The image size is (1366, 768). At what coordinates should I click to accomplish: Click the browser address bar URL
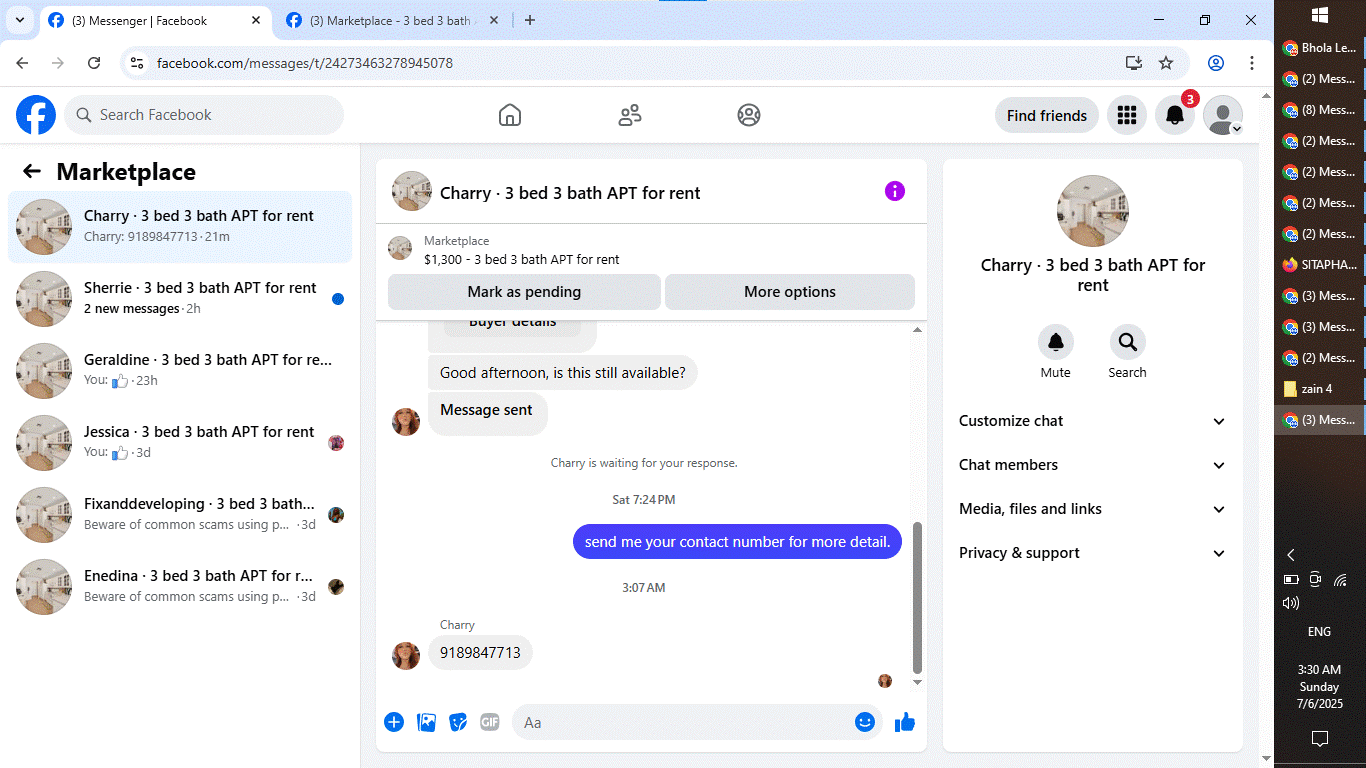[305, 63]
